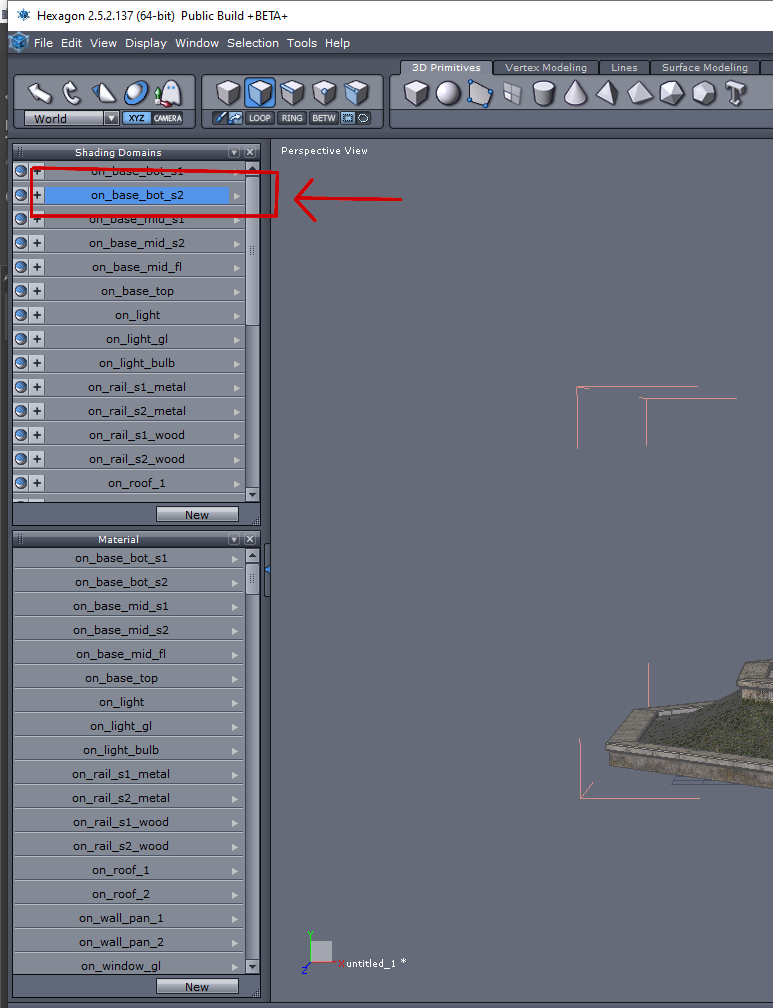This screenshot has height=1008, width=773.
Task: Switch to the Surface Modeling tab
Action: (705, 68)
